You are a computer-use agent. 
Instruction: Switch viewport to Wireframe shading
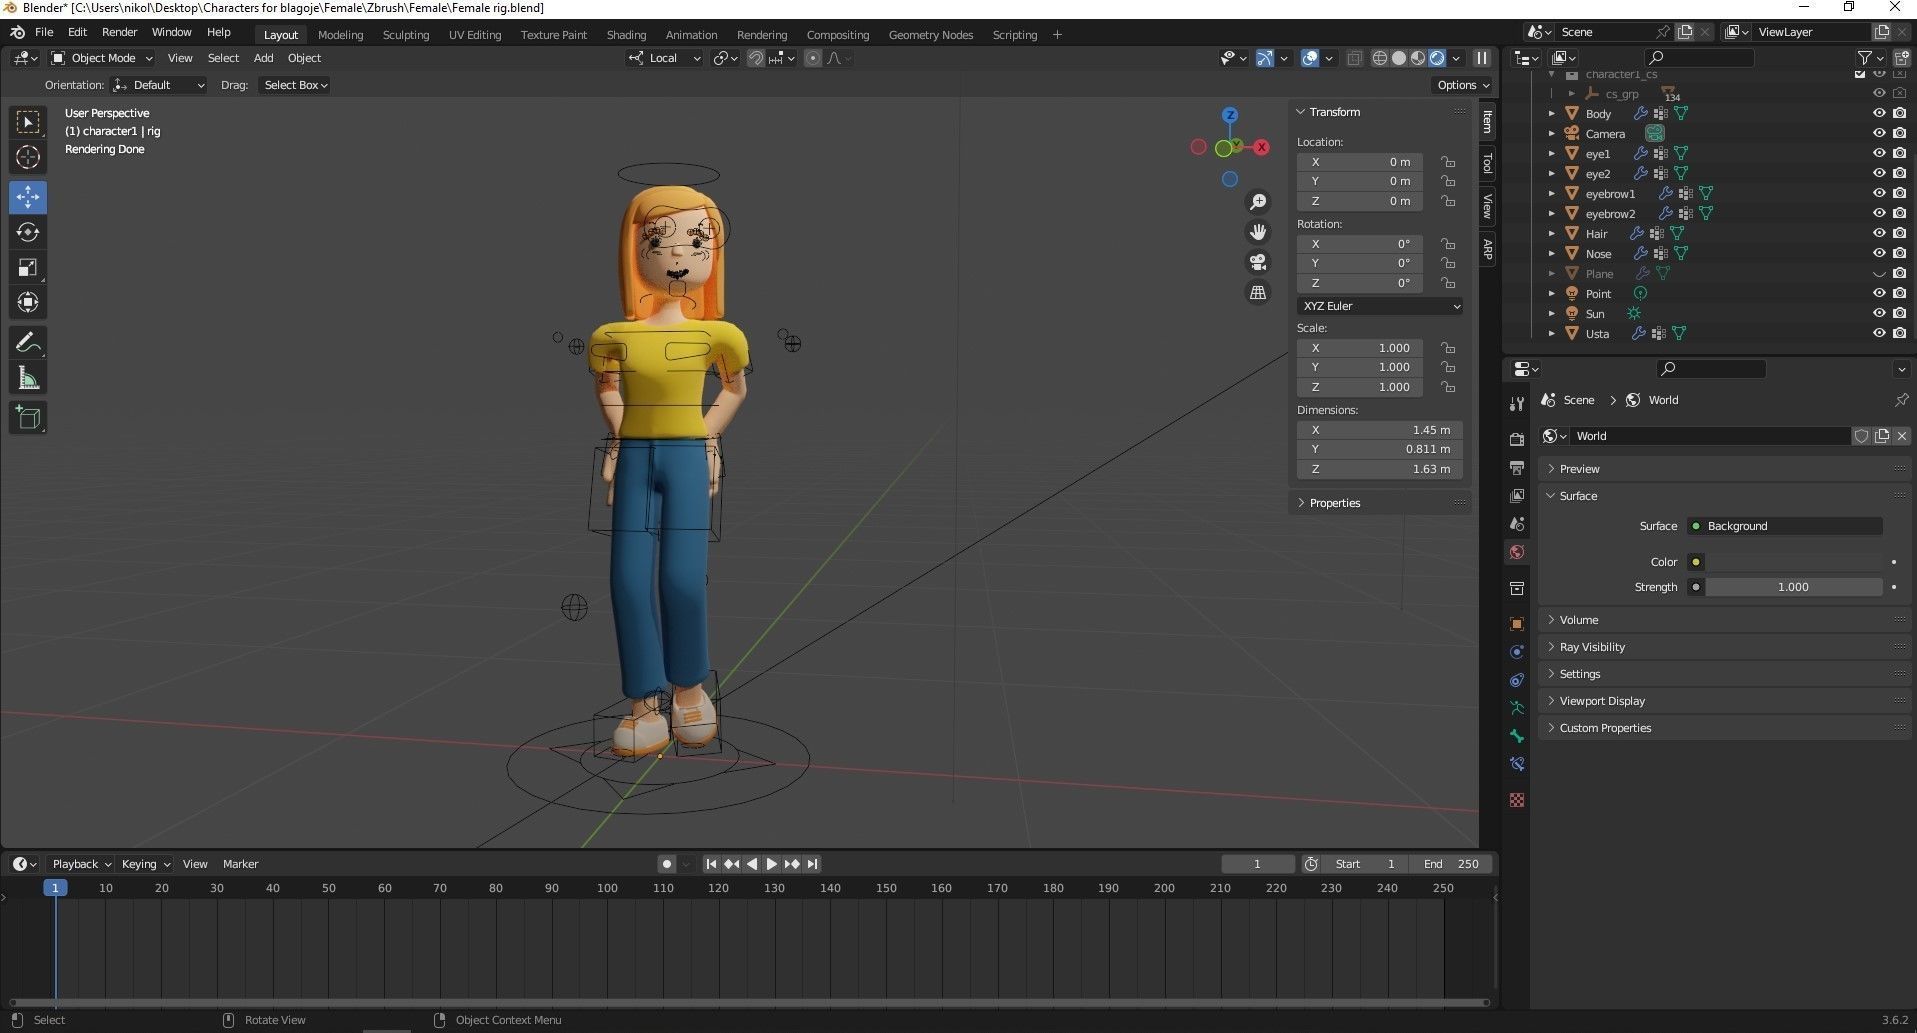click(x=1380, y=58)
